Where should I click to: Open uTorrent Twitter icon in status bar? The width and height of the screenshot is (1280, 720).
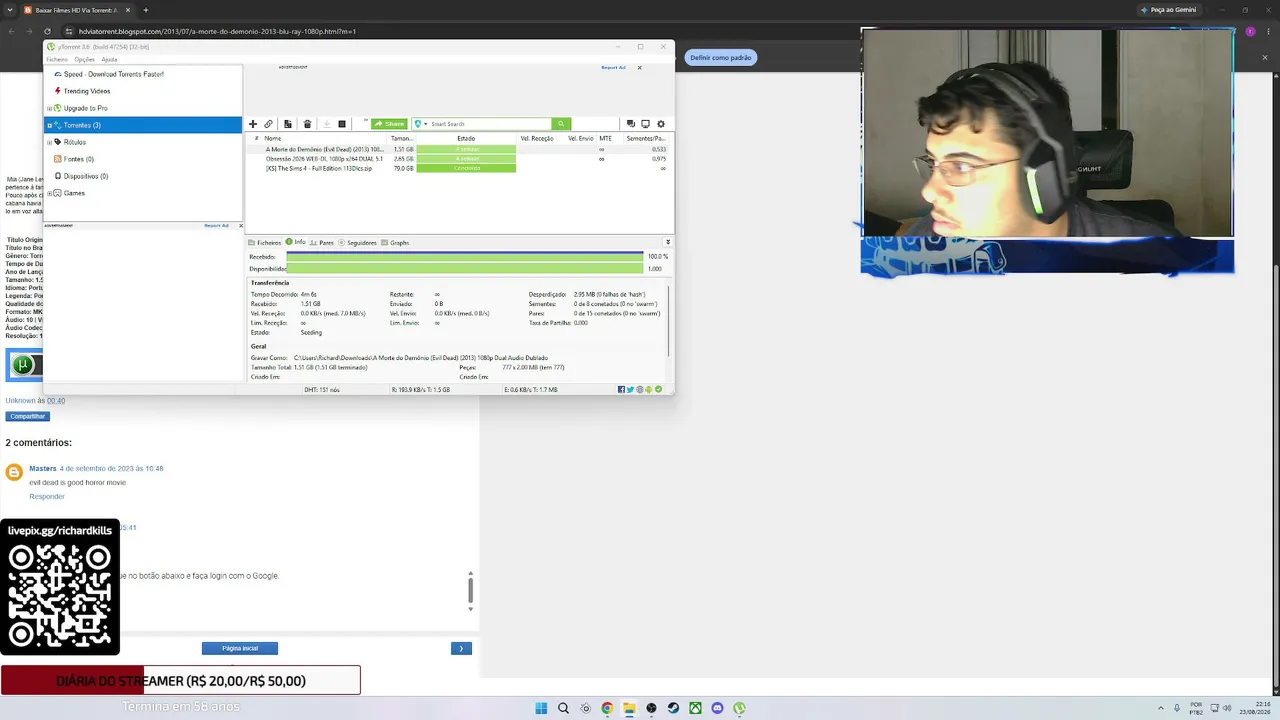pos(630,389)
